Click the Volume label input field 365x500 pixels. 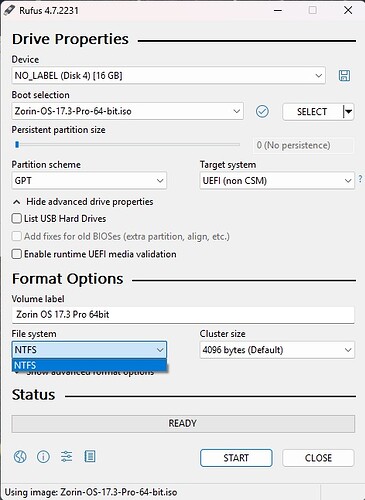(x=183, y=315)
